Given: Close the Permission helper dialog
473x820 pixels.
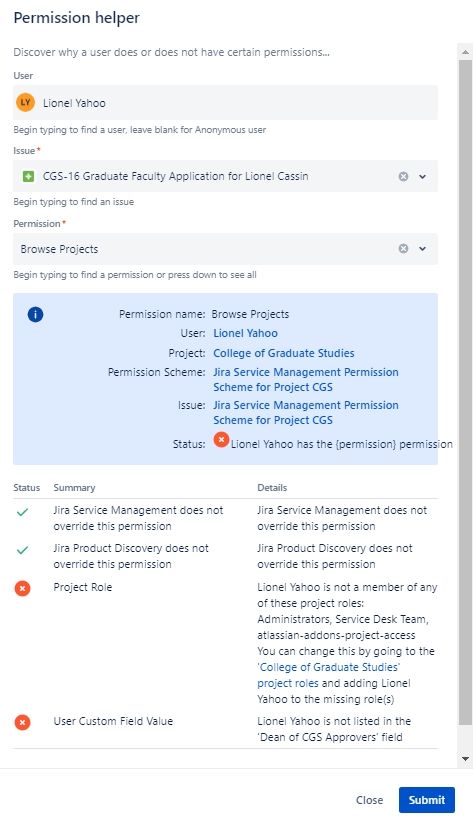Looking at the screenshot, I should point(369,800).
